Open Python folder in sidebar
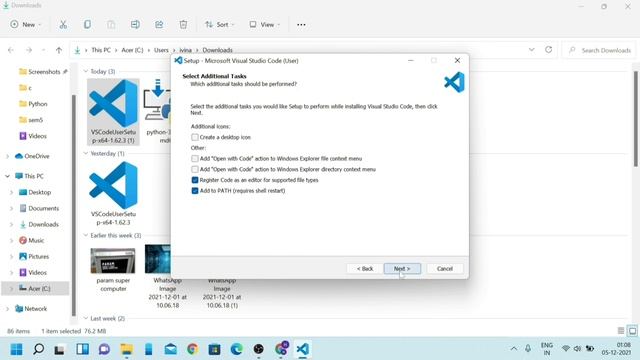 coord(33,104)
